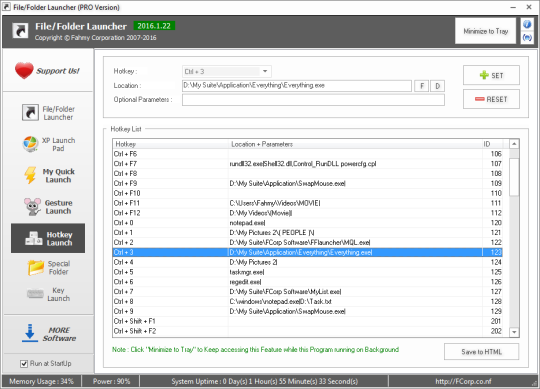Click the Minimize to Tray button
The width and height of the screenshot is (540, 389).
point(486,31)
